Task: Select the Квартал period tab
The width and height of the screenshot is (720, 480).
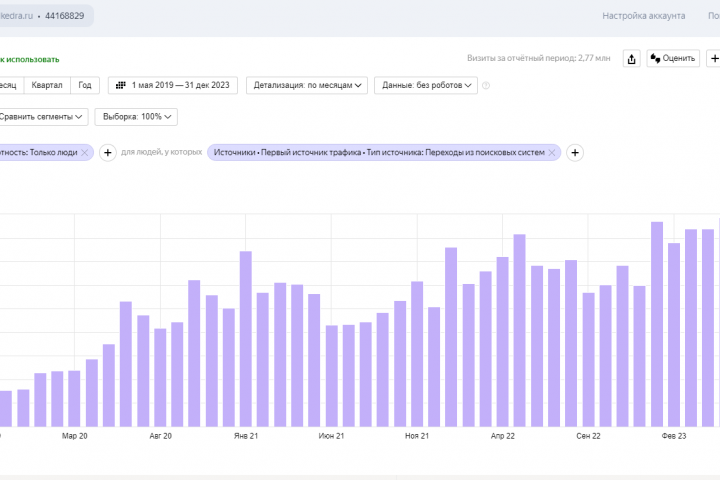Action: coord(47,86)
